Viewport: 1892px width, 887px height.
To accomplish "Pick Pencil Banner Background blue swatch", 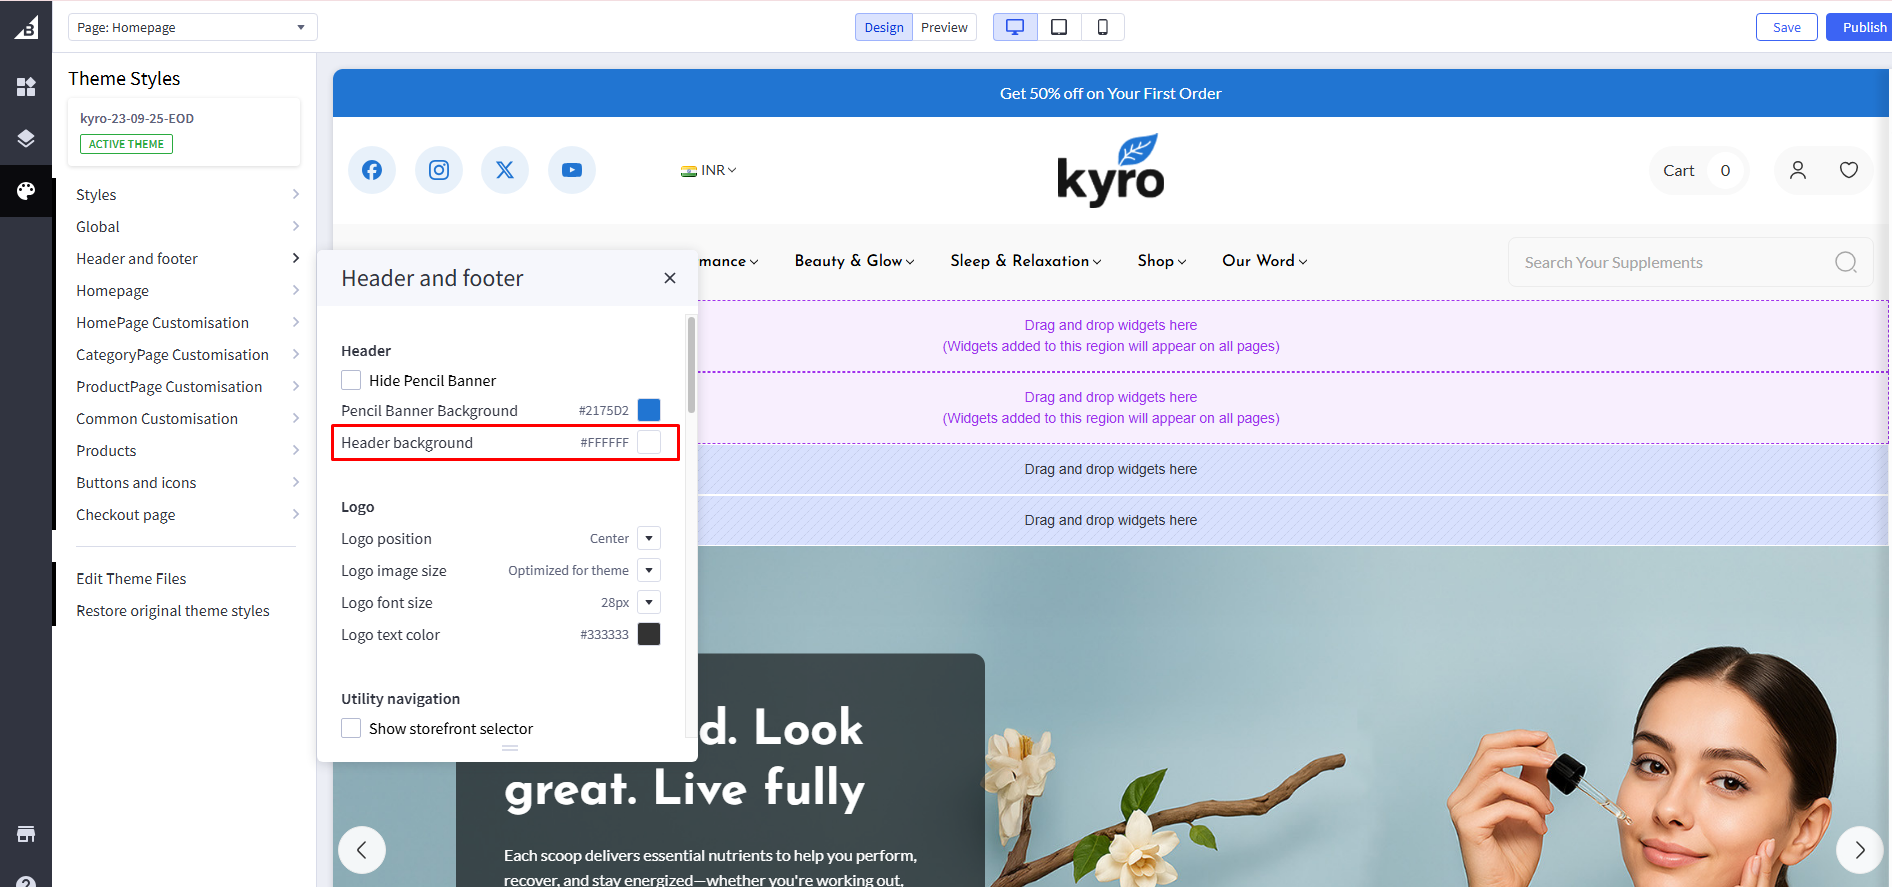I will [x=649, y=410].
